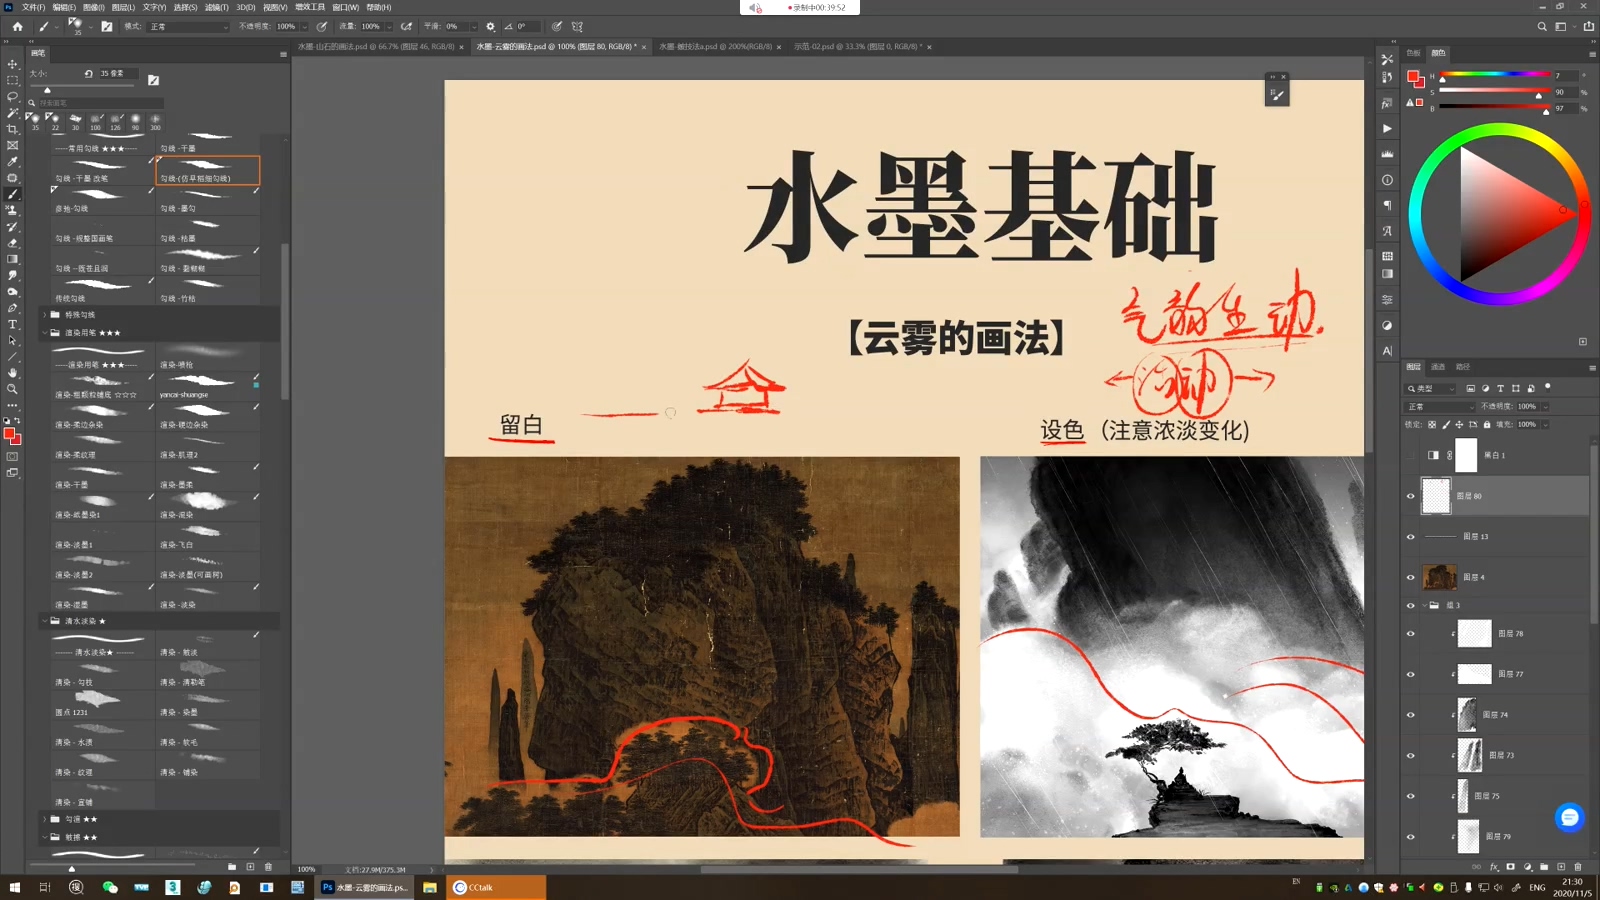The image size is (1600, 900).
Task: Toggle symmetry butterfly icon in options bar
Action: click(x=577, y=27)
